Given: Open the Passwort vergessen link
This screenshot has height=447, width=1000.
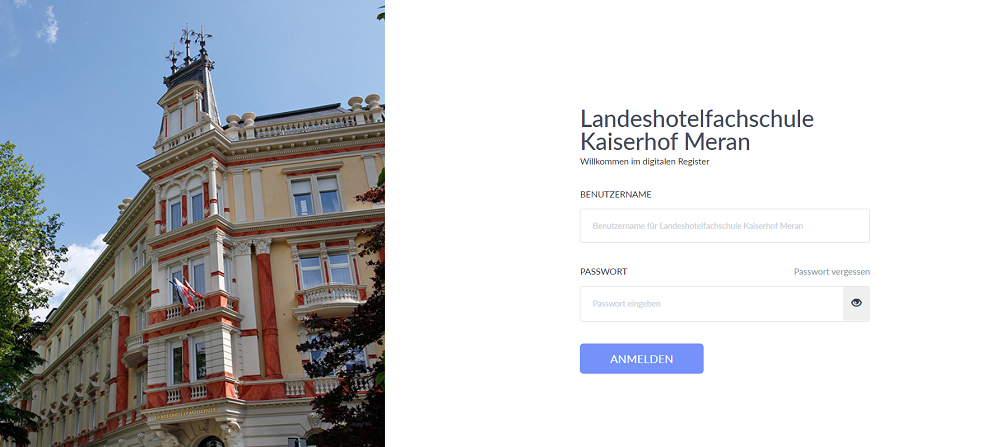Looking at the screenshot, I should [832, 272].
